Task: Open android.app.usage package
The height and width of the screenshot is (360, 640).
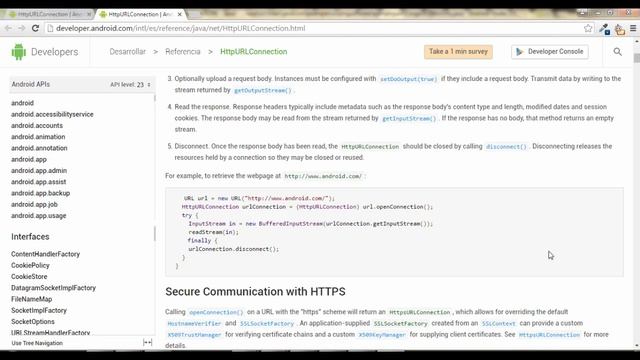Action: click(39, 216)
